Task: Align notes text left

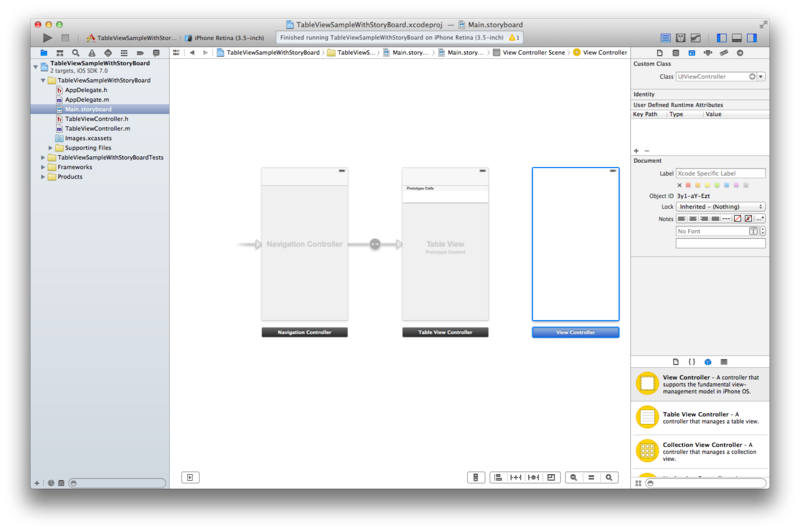Action: point(682,219)
